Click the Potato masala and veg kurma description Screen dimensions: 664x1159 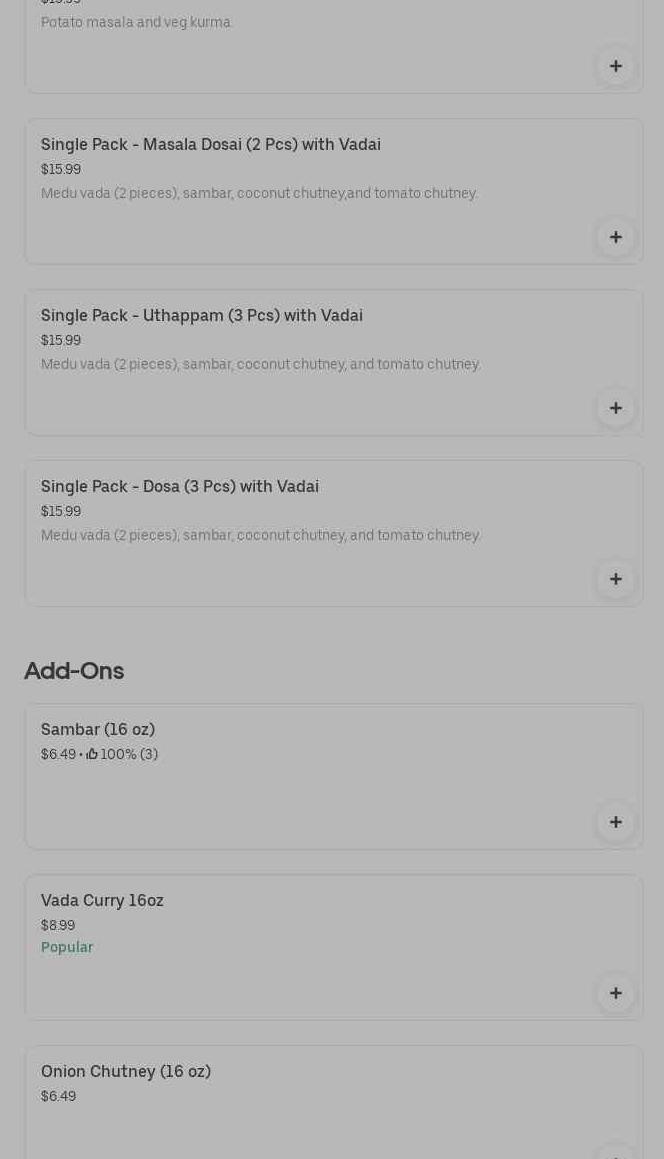(x=137, y=22)
